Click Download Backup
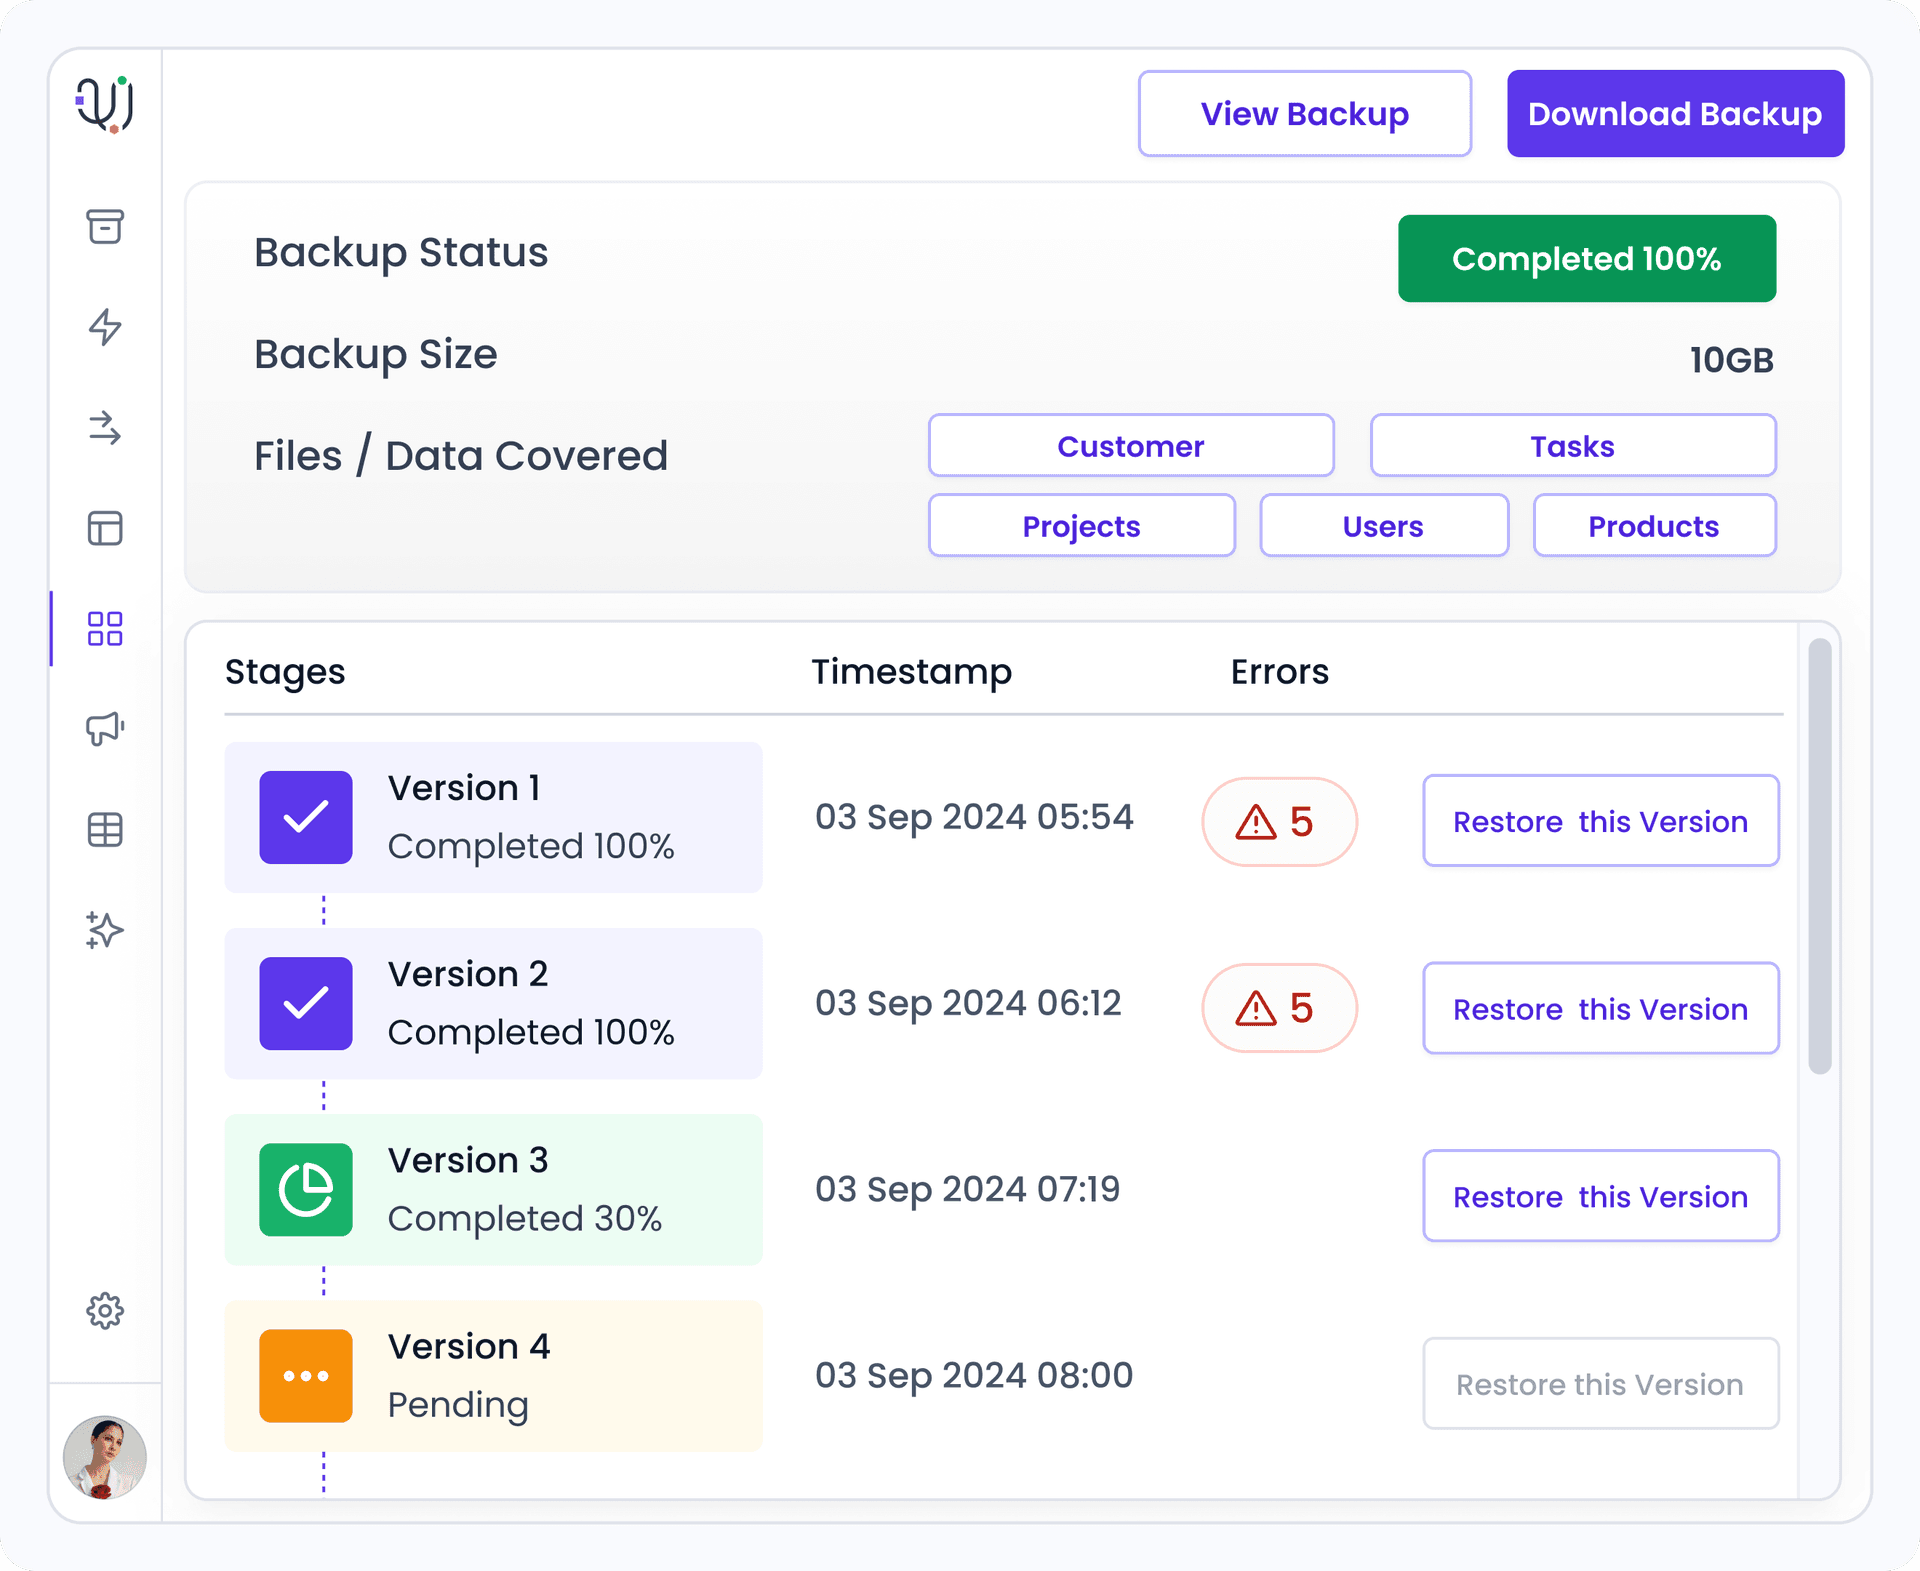 click(1675, 113)
